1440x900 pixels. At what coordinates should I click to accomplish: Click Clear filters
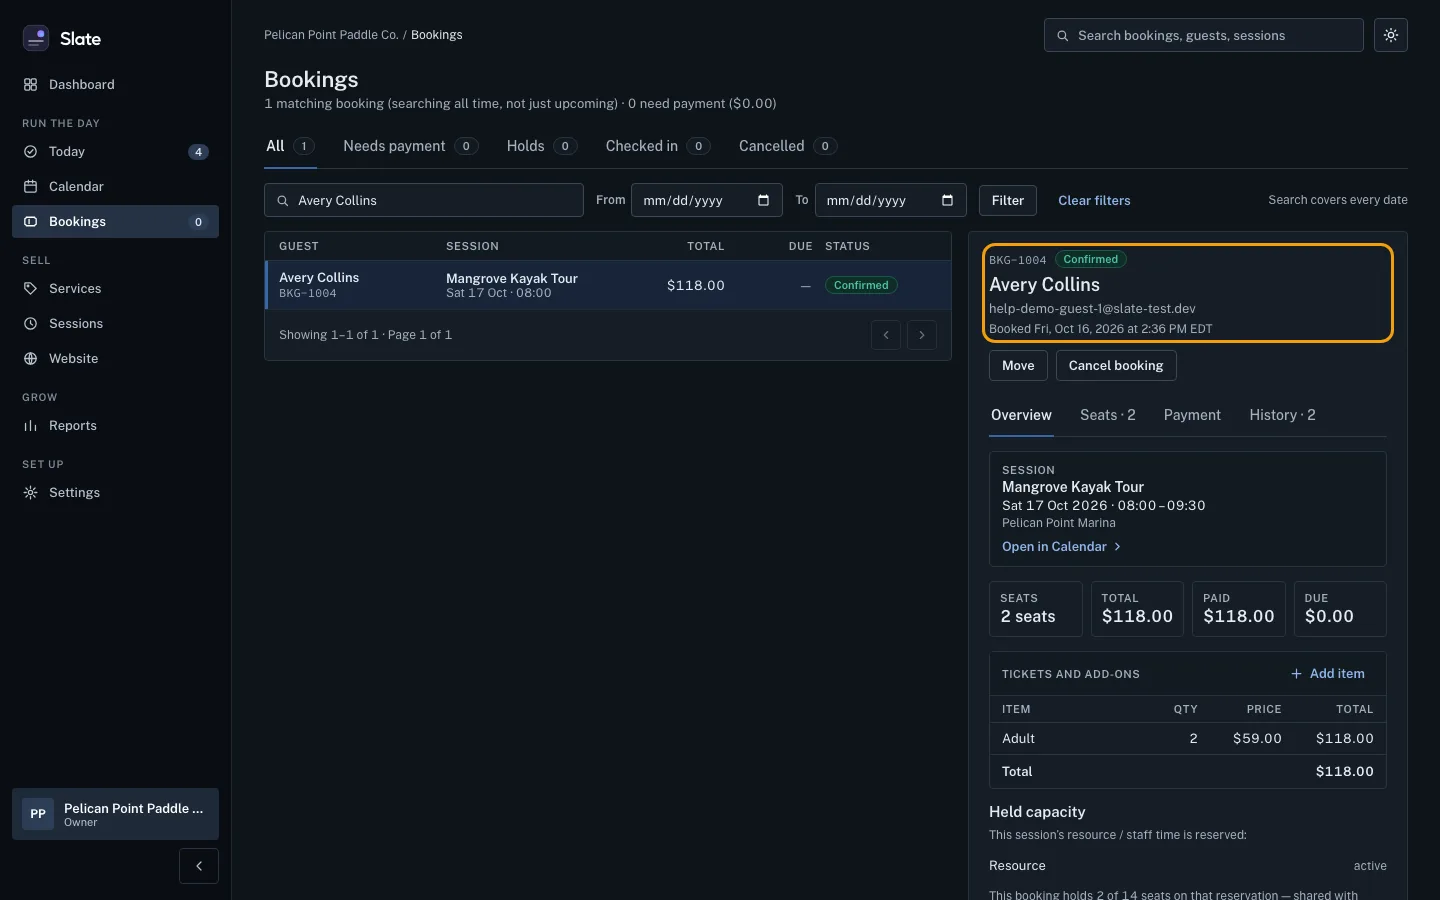tap(1094, 200)
